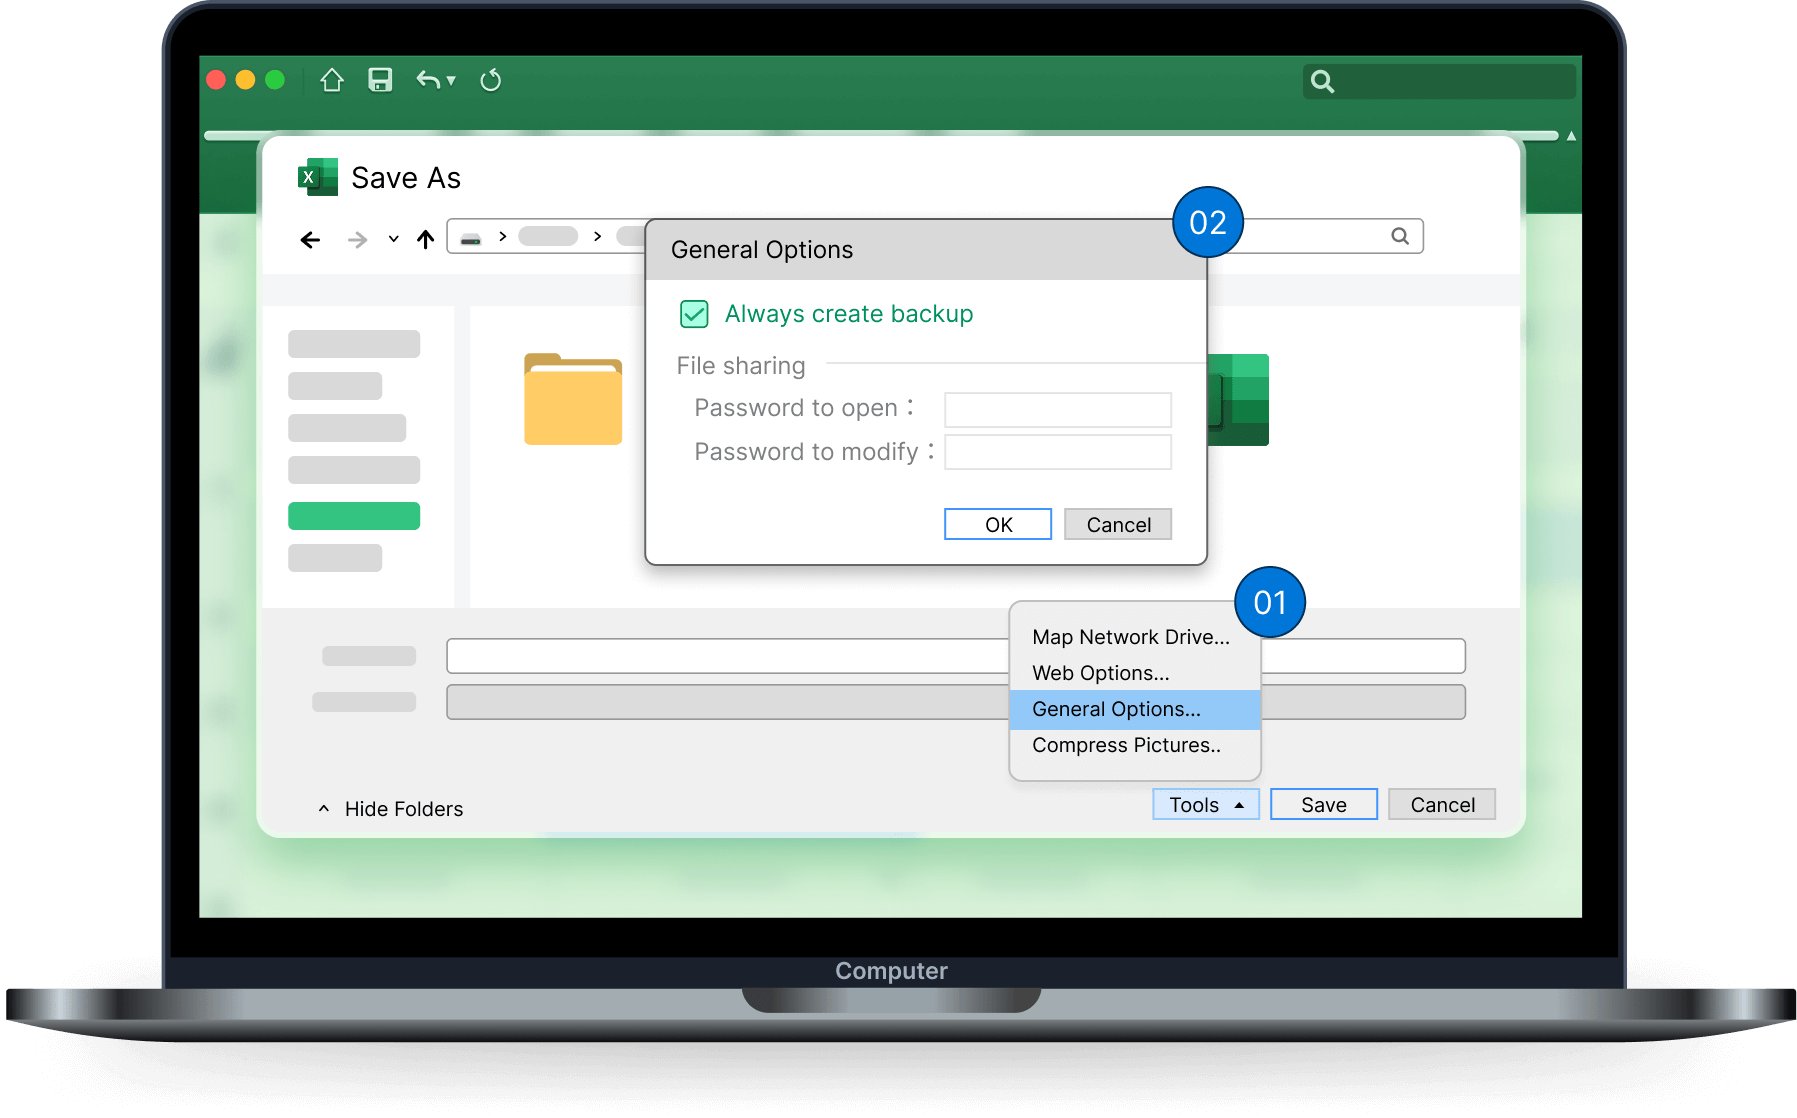Click the Home icon in the toolbar
Viewport: 1797px width, 1118px height.
click(x=332, y=80)
